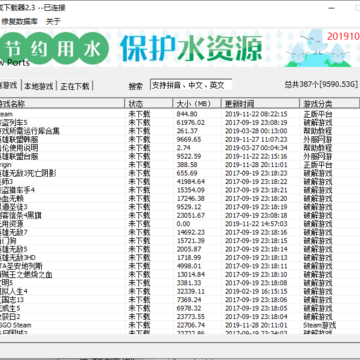Select the size cell 22706.74
The width and height of the screenshot is (360, 360).
(190, 325)
